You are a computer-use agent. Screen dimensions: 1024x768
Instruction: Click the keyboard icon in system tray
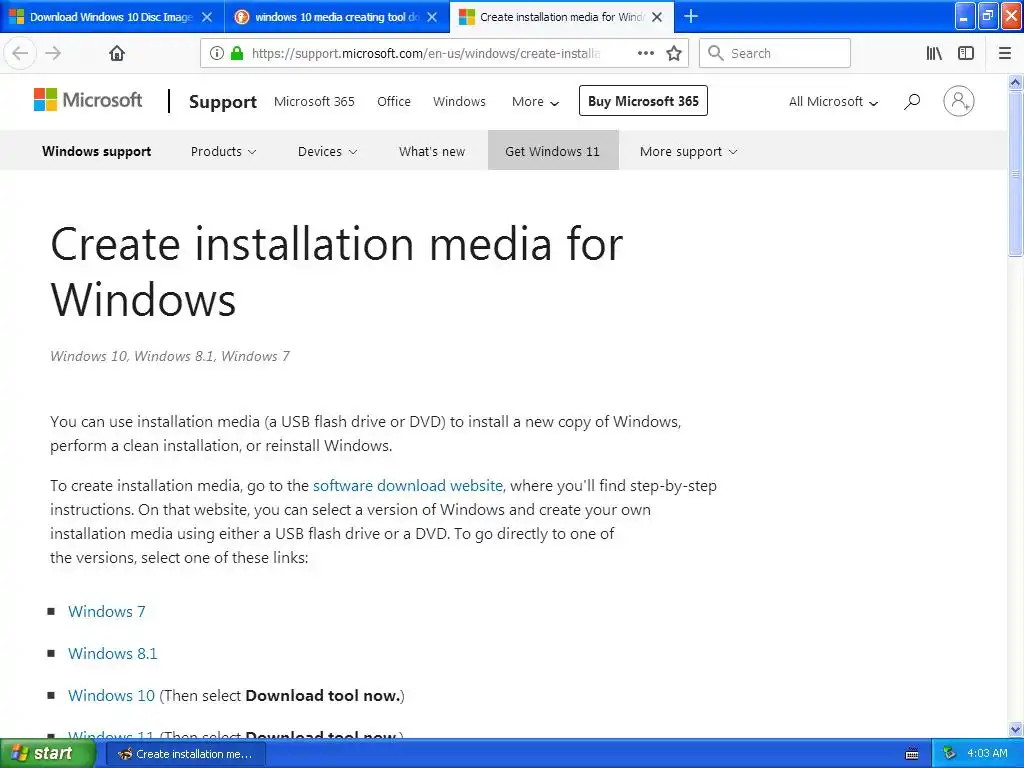click(x=912, y=754)
